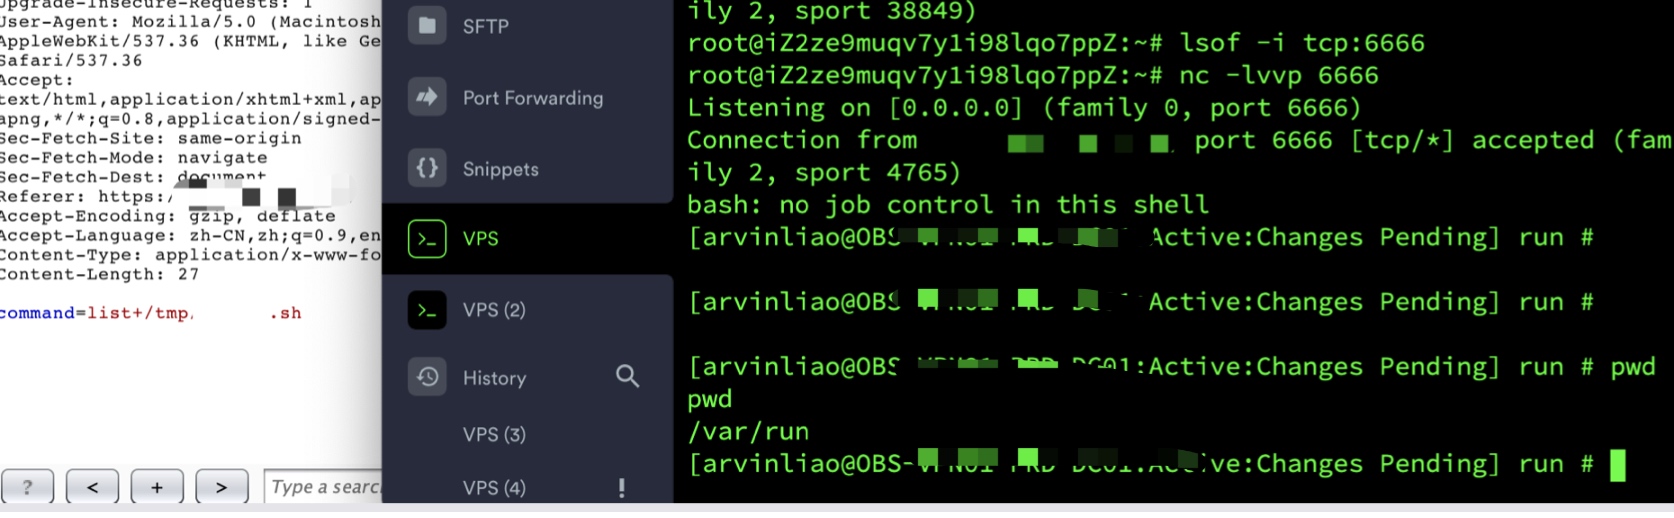Focus the 'Type a search' input field

click(323, 487)
